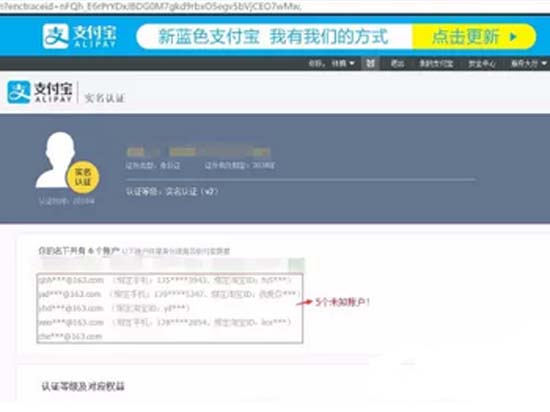Select the qbh***@163.com account row
Image resolution: width=550 pixels, height=412 pixels.
165,280
